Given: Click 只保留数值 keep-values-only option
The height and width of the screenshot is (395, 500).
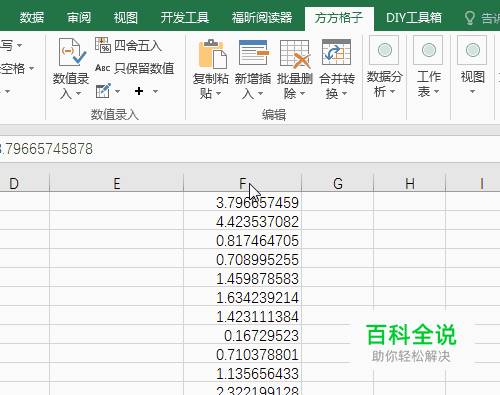Looking at the screenshot, I should tap(135, 68).
